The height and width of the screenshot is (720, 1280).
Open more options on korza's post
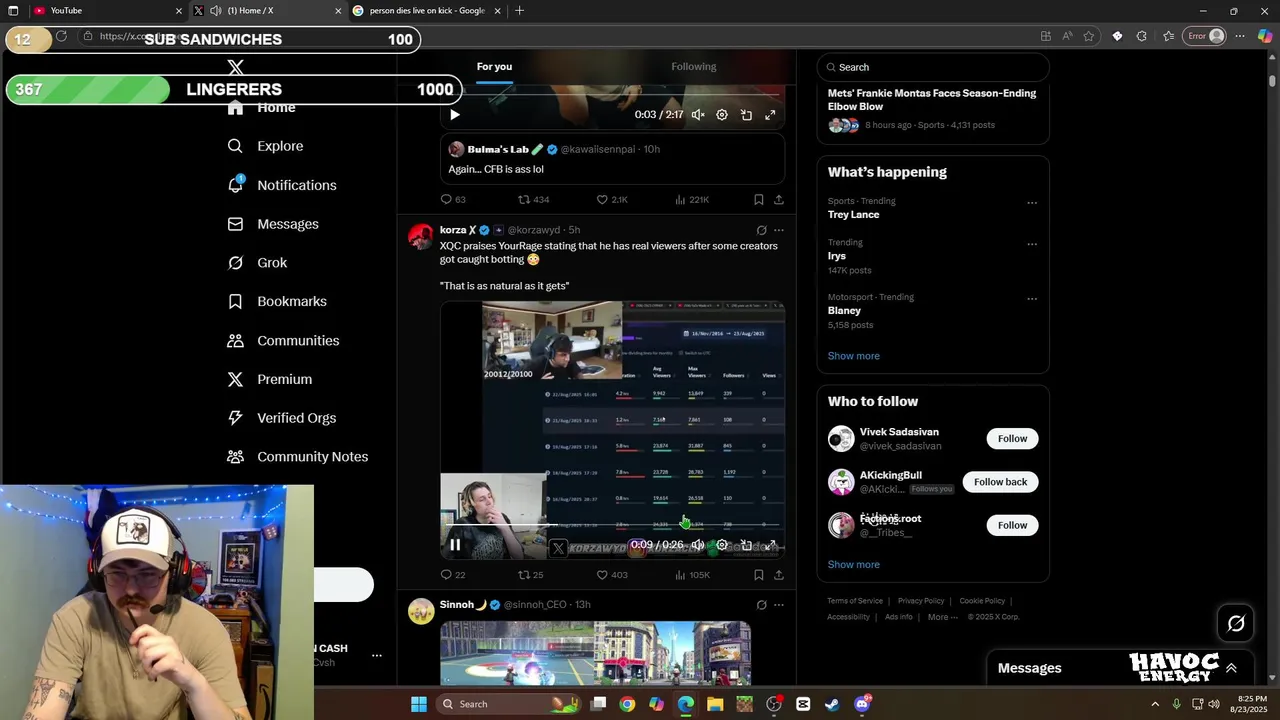tap(779, 230)
